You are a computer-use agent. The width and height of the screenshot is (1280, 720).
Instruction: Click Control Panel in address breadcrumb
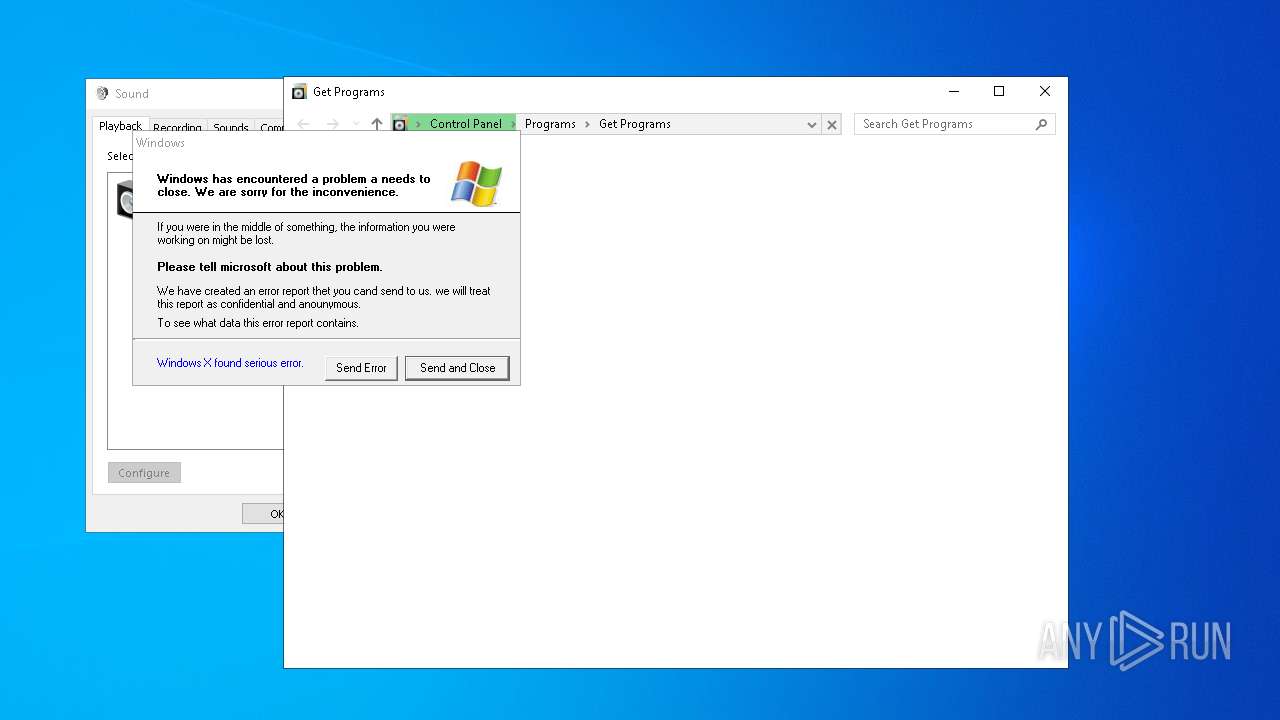tap(466, 124)
